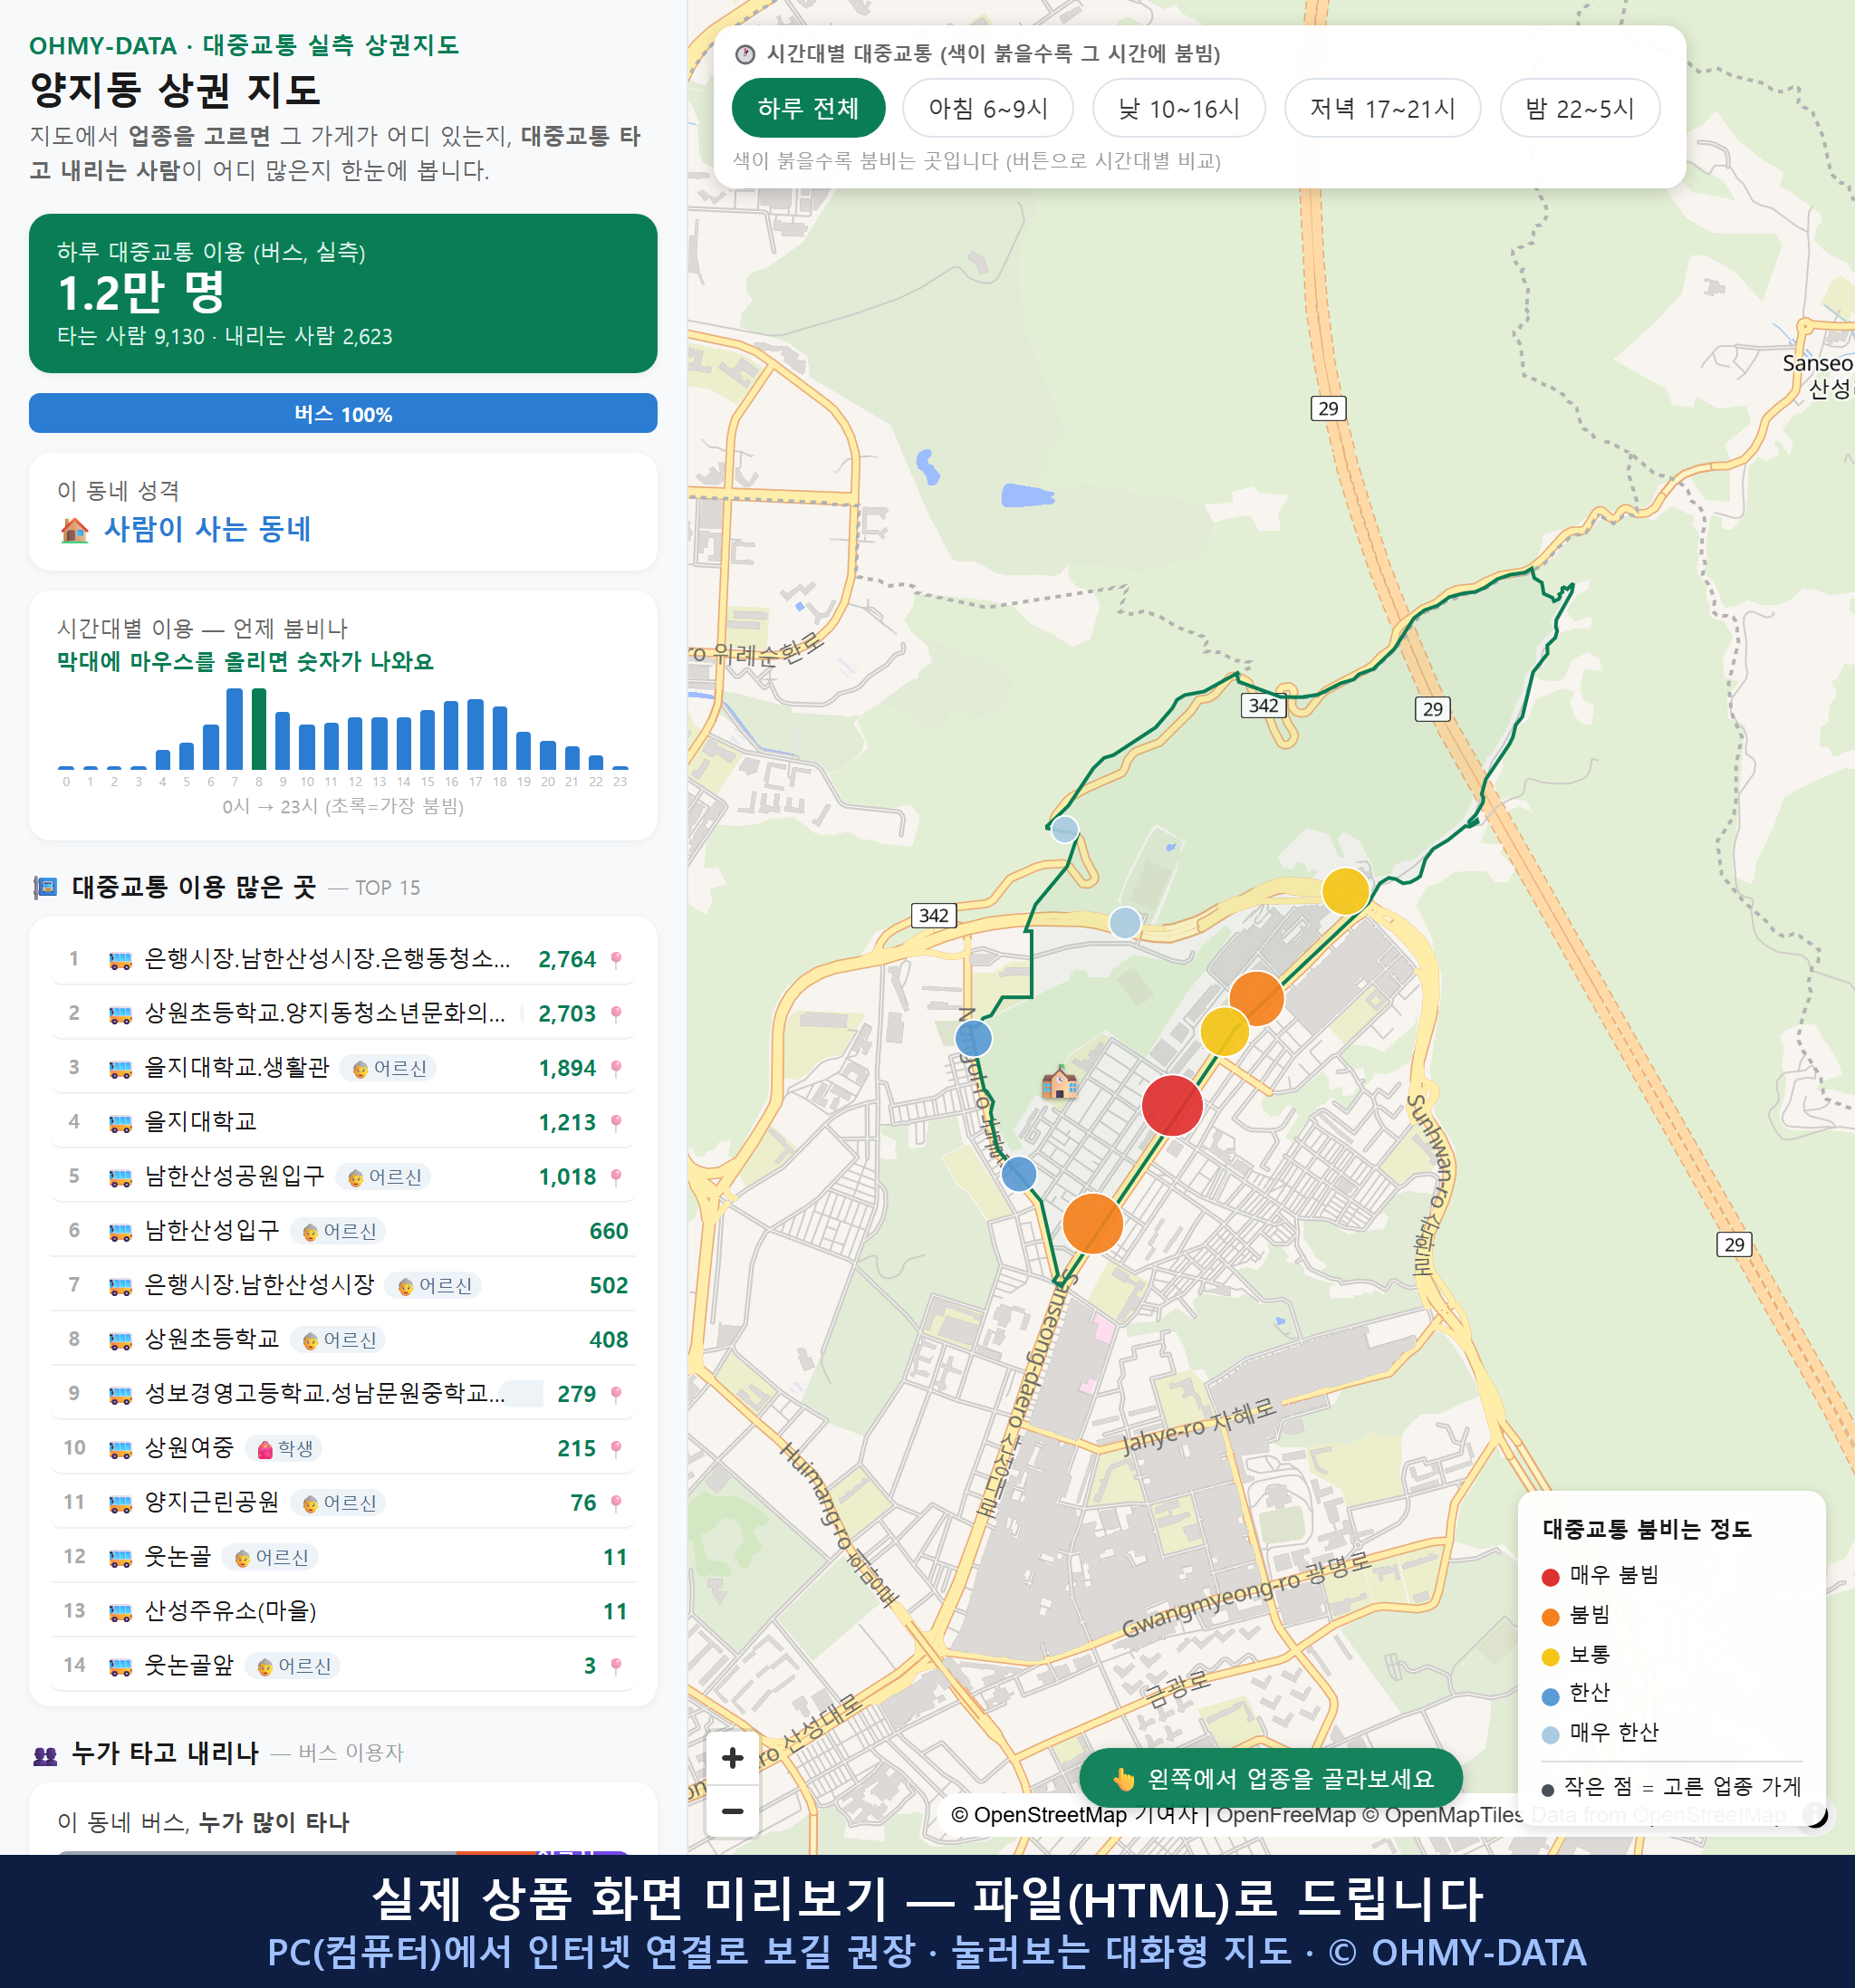Viewport: 1855px width, 1988px height.
Task: Click the bus icon in 상원여중 row
Action: pos(120,1449)
